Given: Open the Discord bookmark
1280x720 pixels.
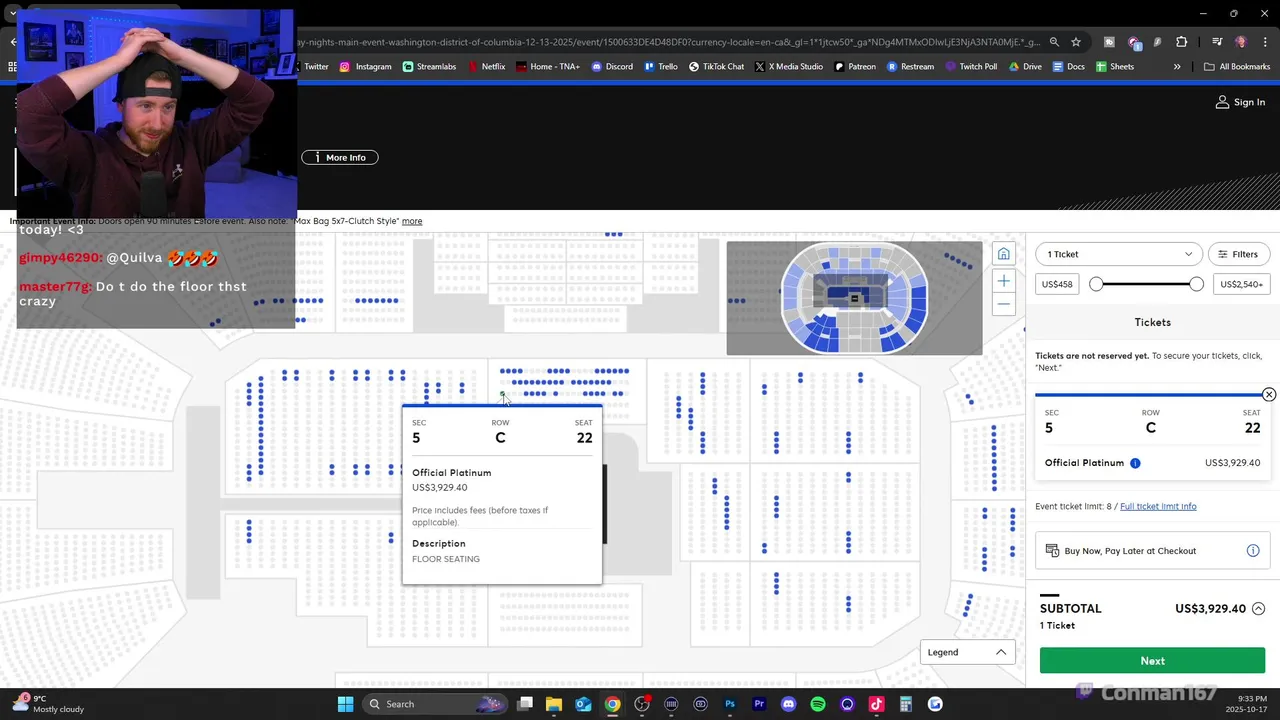Looking at the screenshot, I should point(612,67).
